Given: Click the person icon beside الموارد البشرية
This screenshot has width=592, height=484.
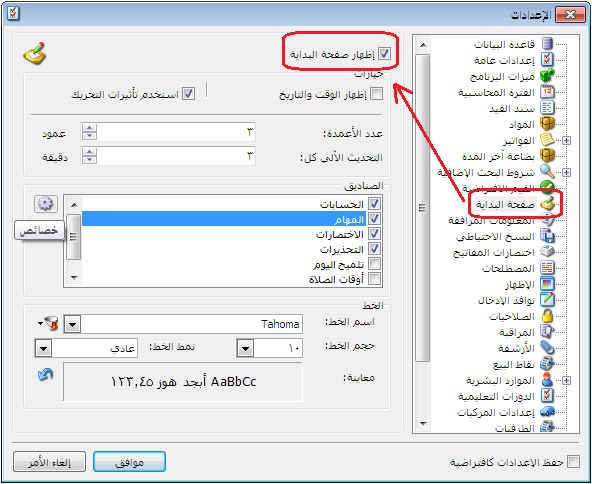Looking at the screenshot, I should pyautogui.click(x=547, y=380).
